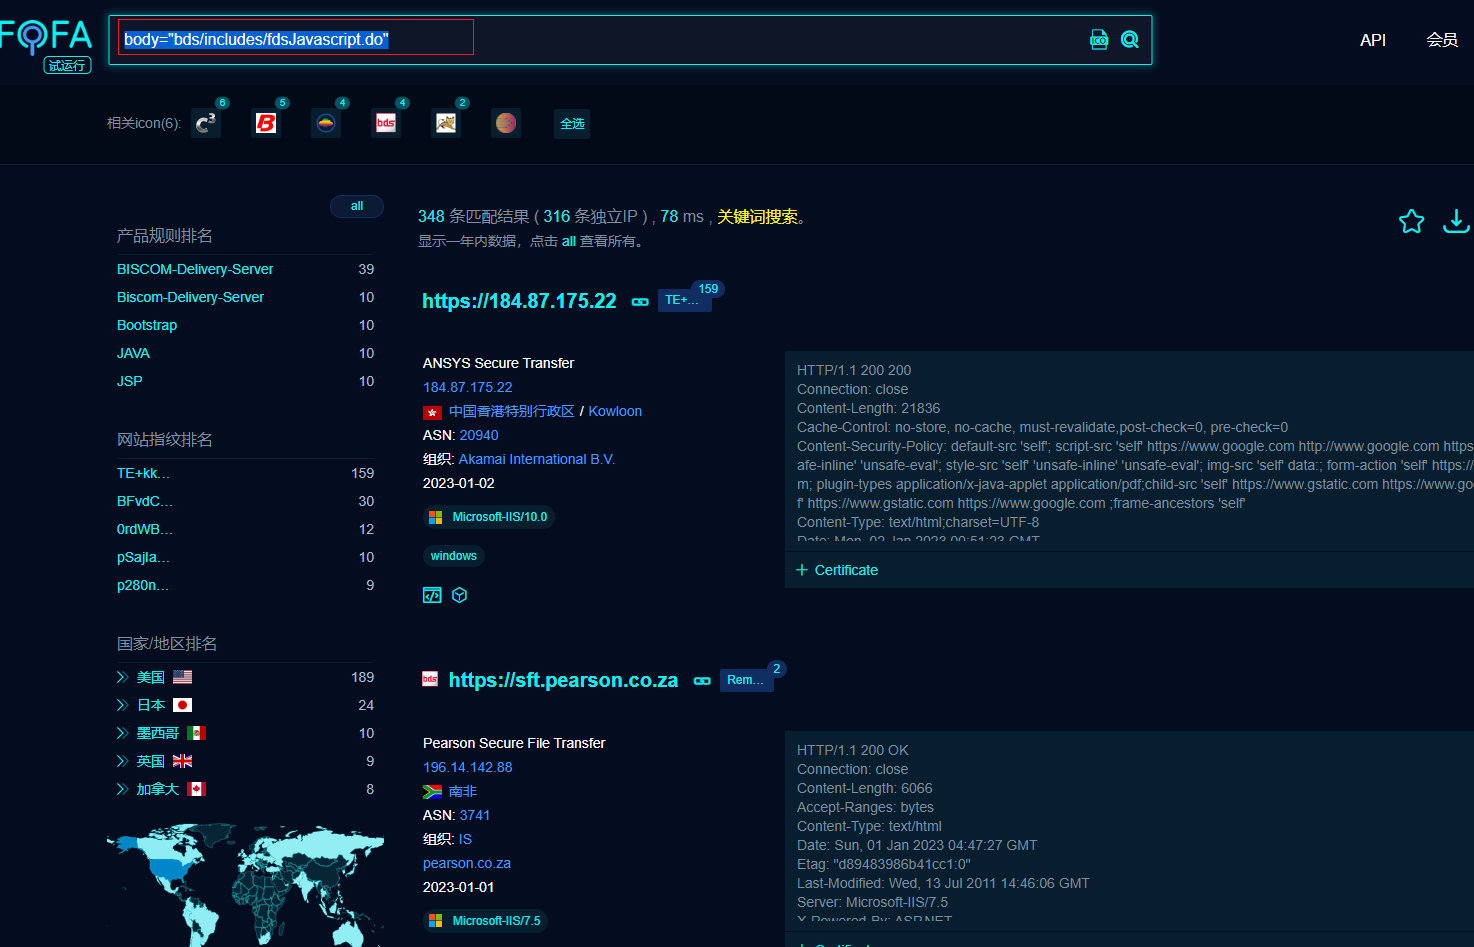Click the Canada flag in country ranking
This screenshot has width=1474, height=947.
[x=196, y=789]
